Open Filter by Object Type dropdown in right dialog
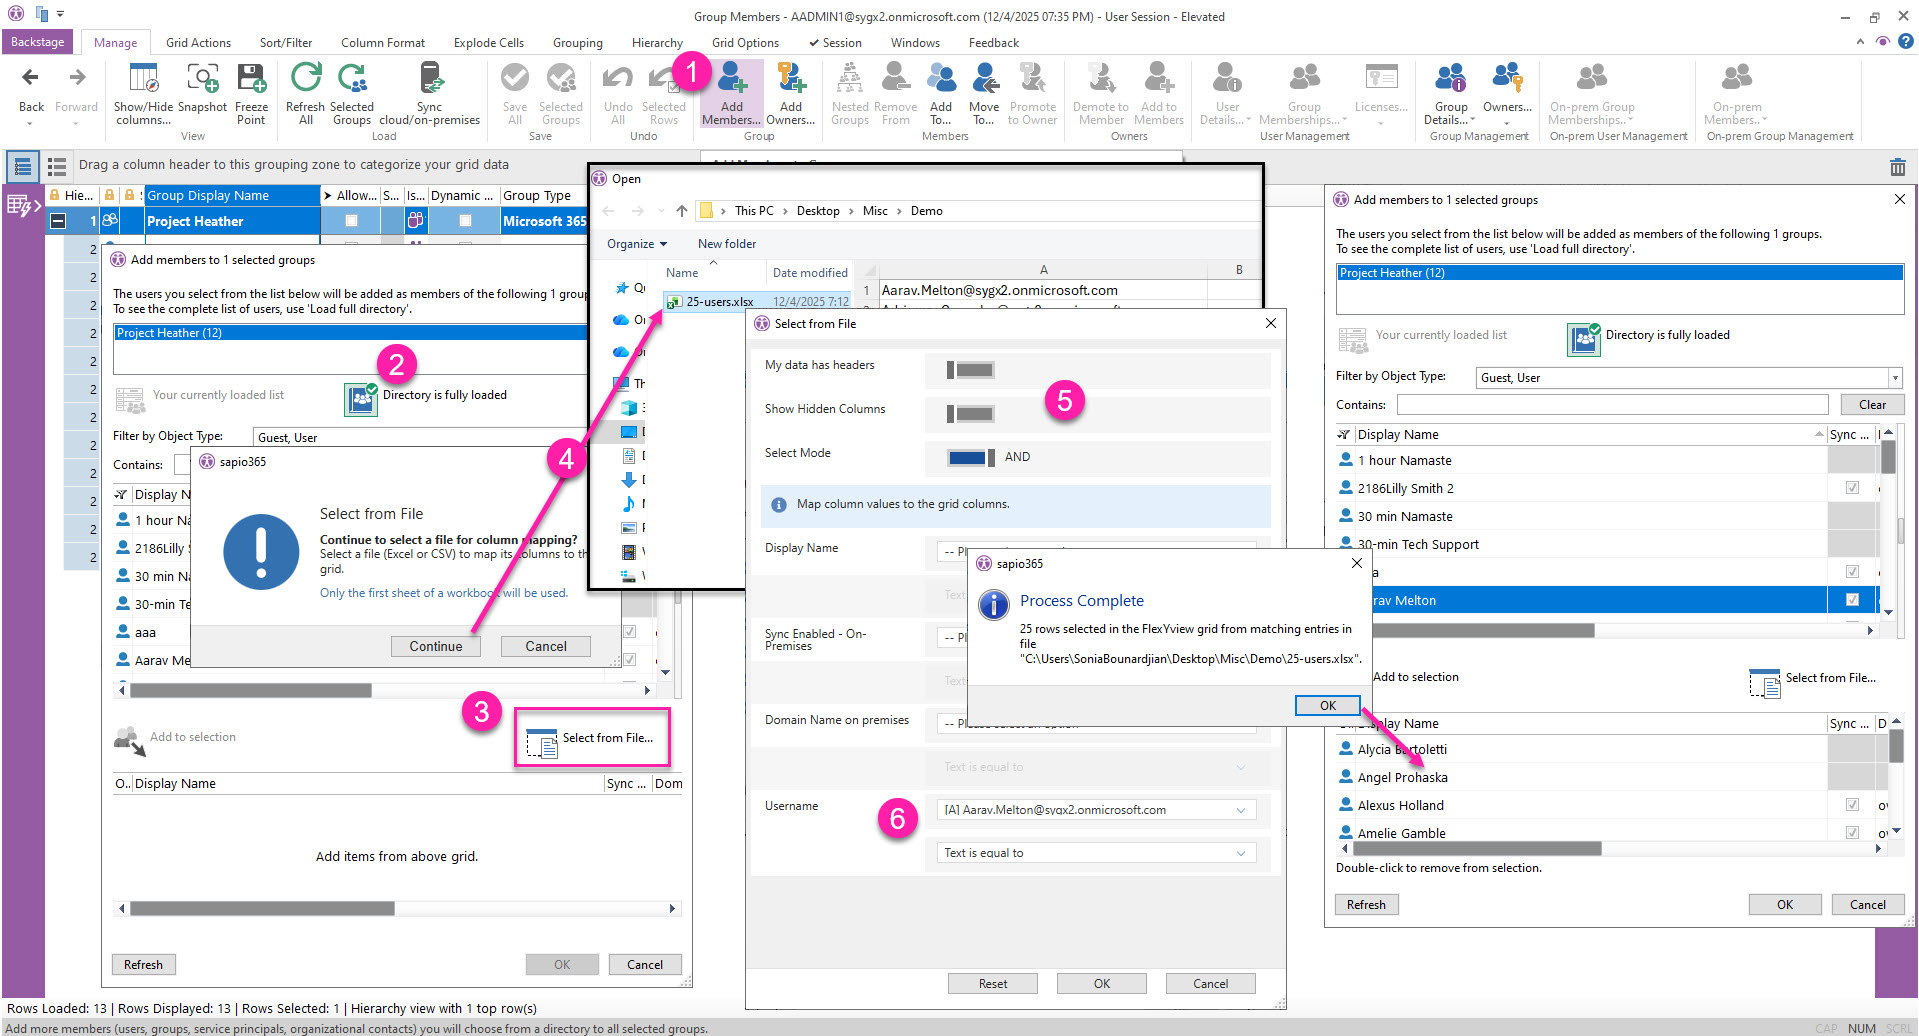The image size is (1919, 1036). pyautogui.click(x=1894, y=378)
